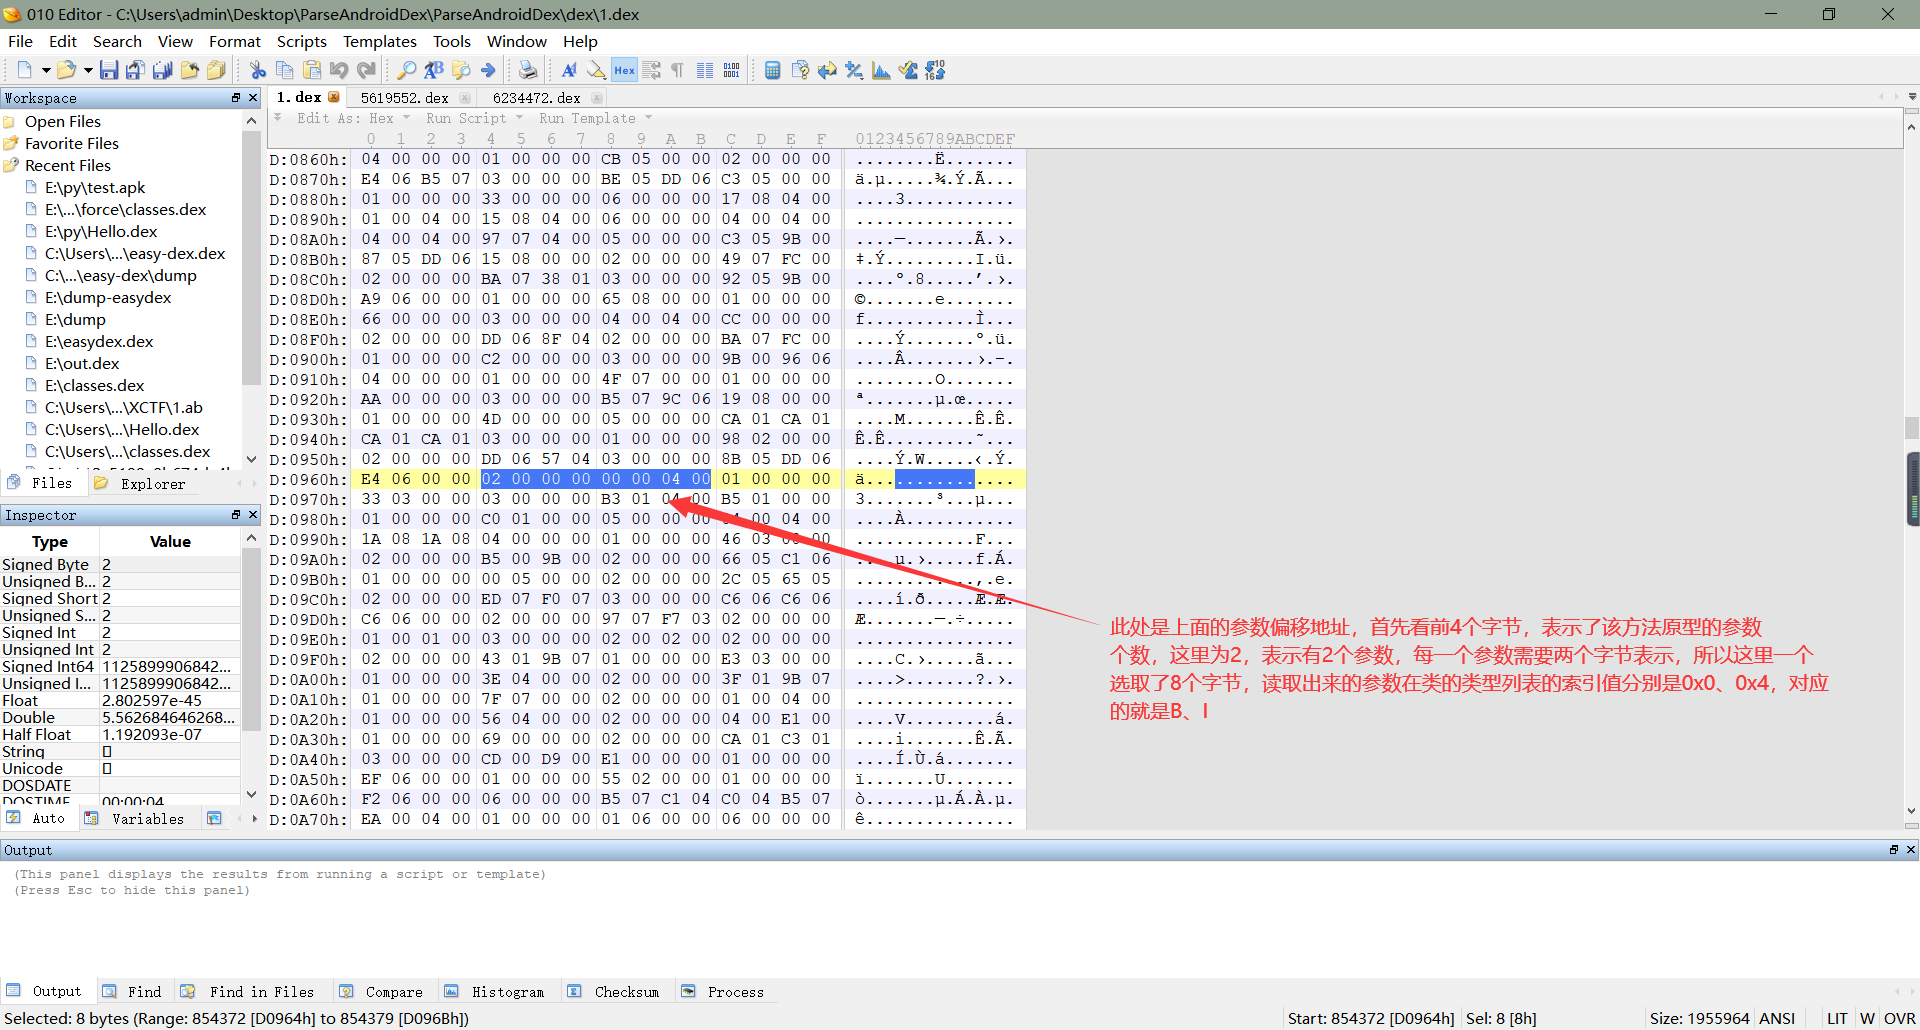Open the Templates menu
The height and width of the screenshot is (1030, 1920).
[x=379, y=41]
